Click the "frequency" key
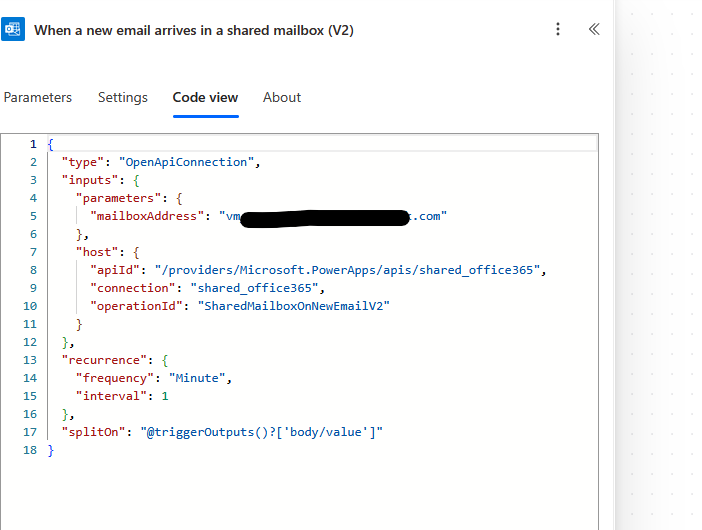This screenshot has height=530, width=702. [115, 378]
